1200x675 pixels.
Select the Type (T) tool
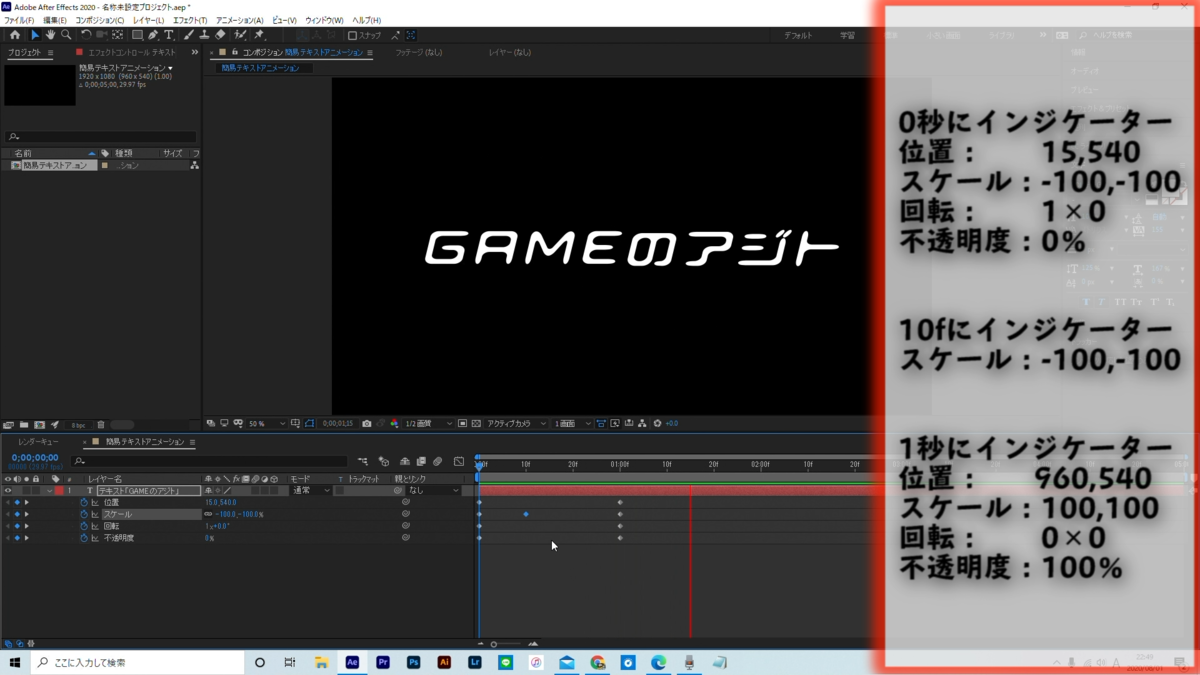click(169, 35)
